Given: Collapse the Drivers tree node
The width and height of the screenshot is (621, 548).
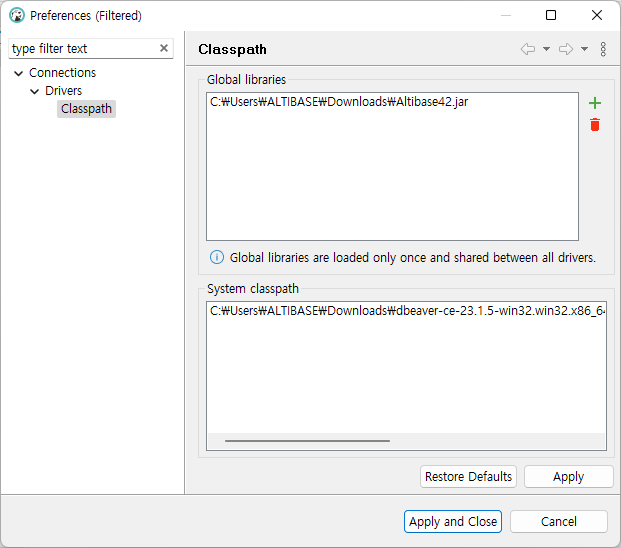Looking at the screenshot, I should tap(35, 91).
